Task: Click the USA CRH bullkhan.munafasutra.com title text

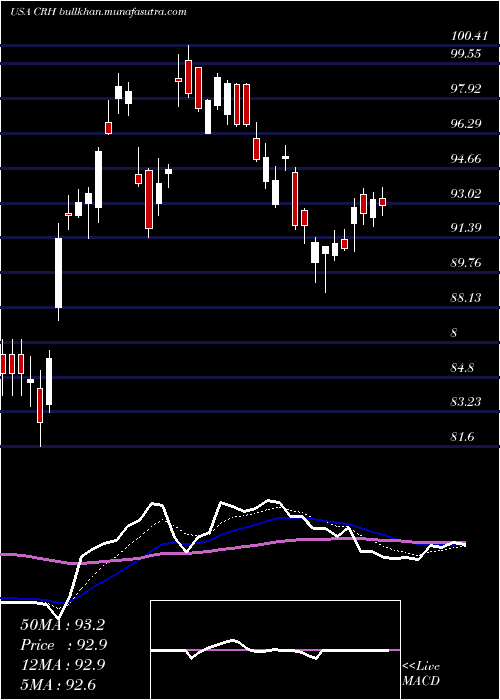Action: 98,12
